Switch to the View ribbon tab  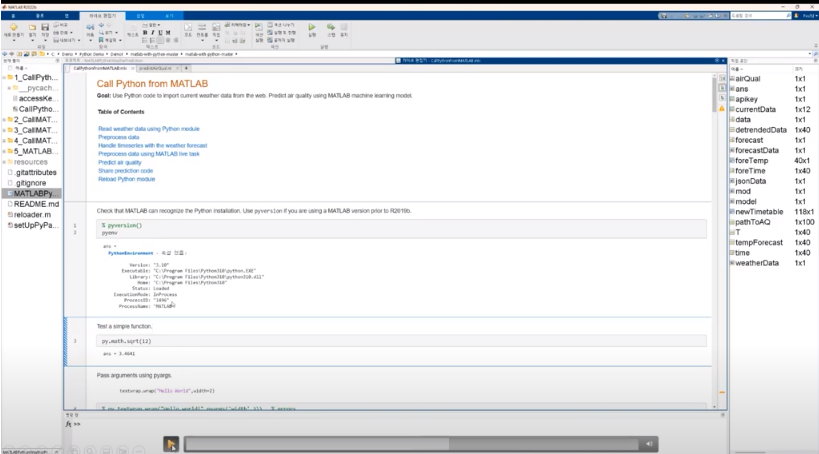click(169, 16)
